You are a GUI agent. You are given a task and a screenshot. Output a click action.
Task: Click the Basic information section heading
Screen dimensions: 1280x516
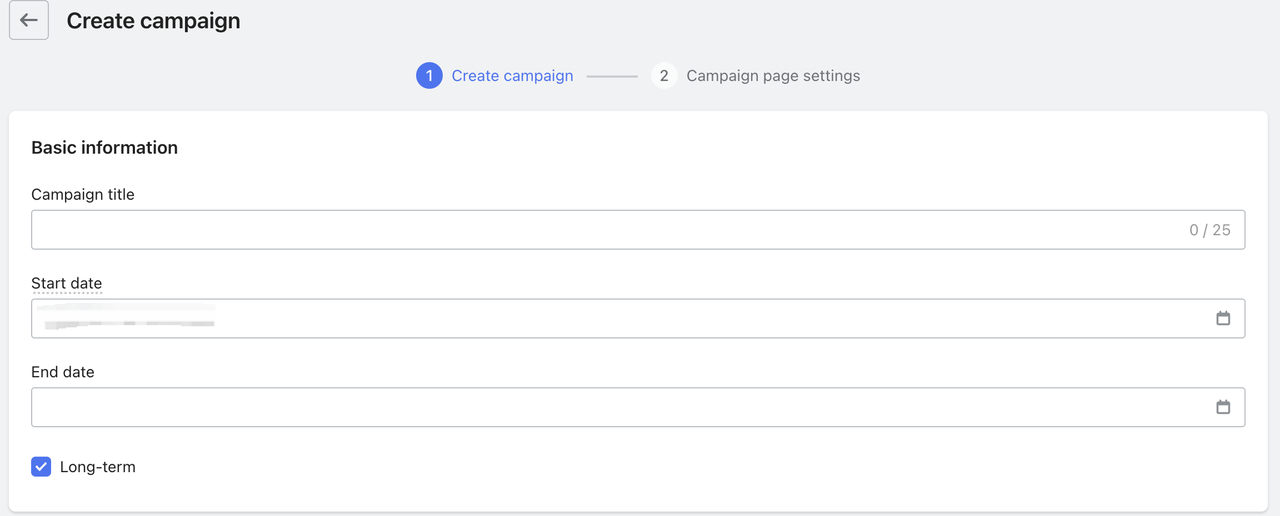coord(104,147)
